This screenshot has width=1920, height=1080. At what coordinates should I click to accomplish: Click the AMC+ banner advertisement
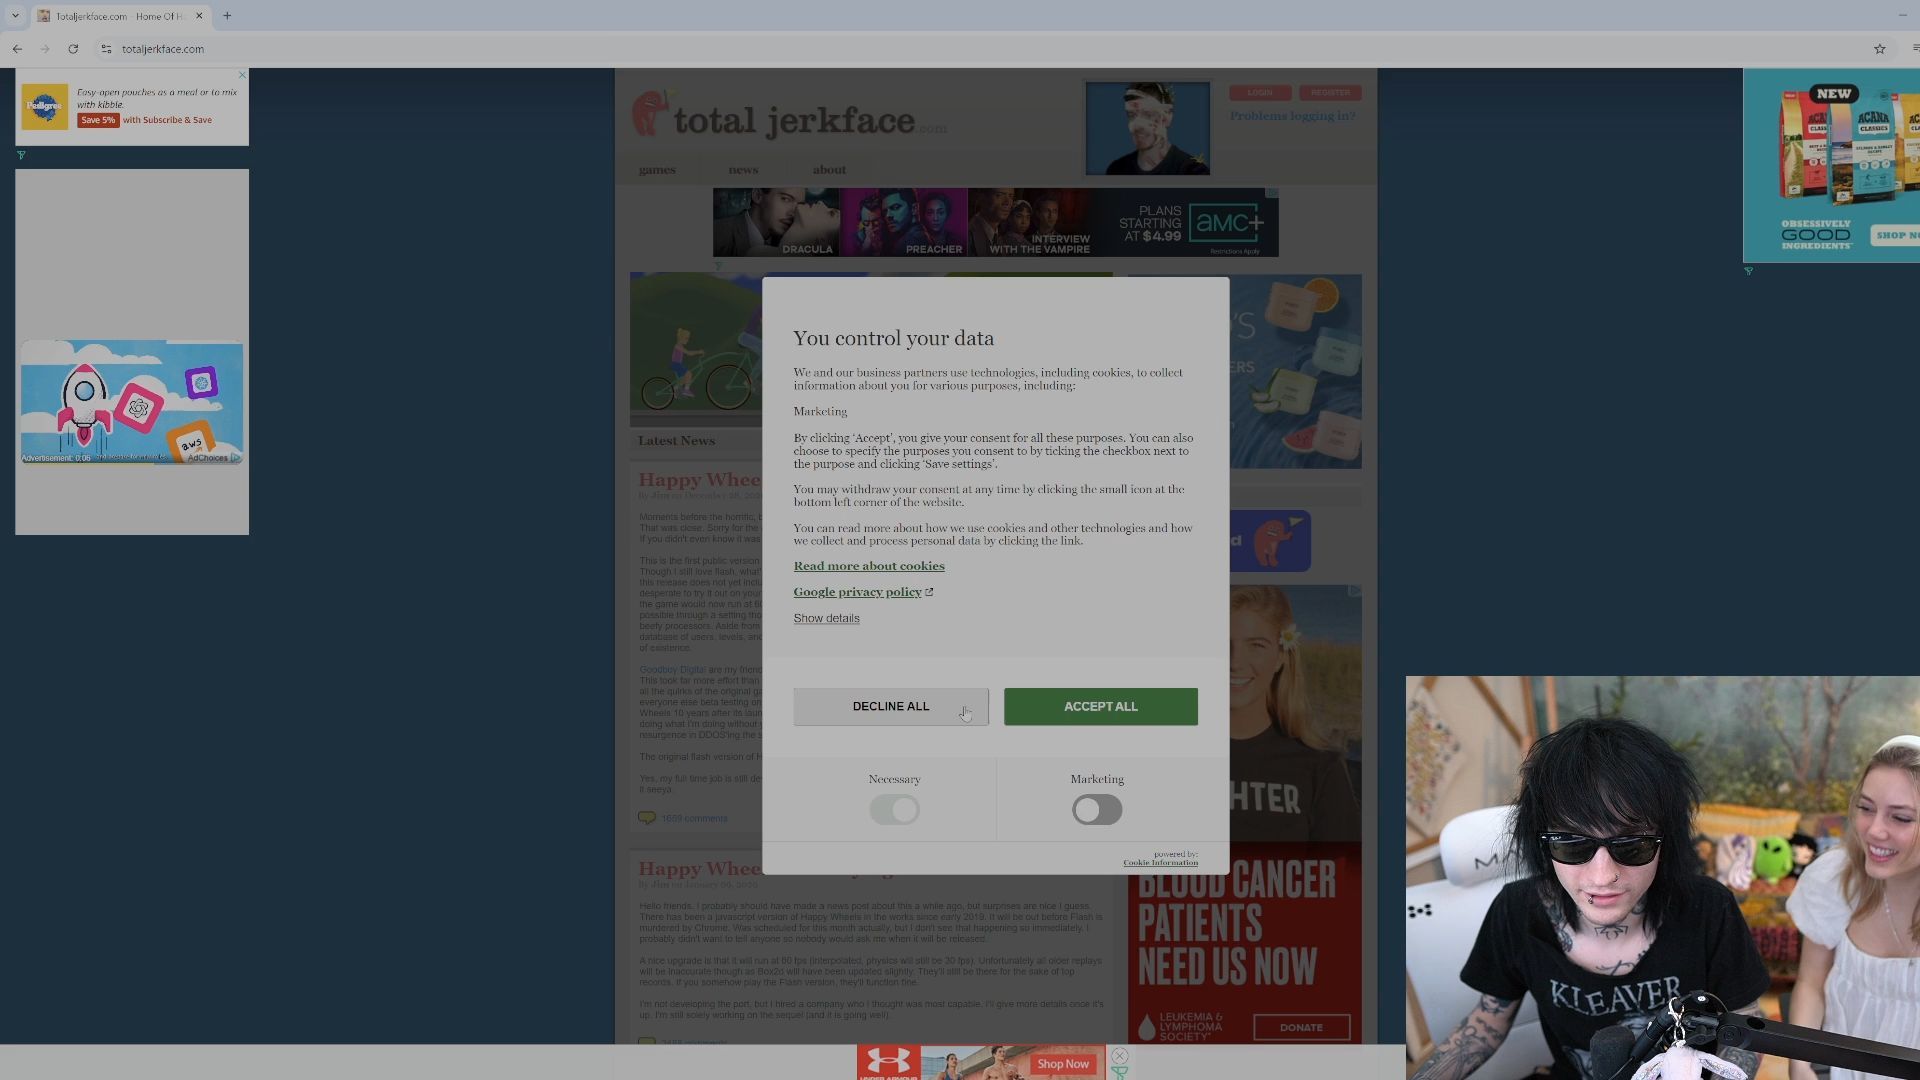click(x=995, y=222)
